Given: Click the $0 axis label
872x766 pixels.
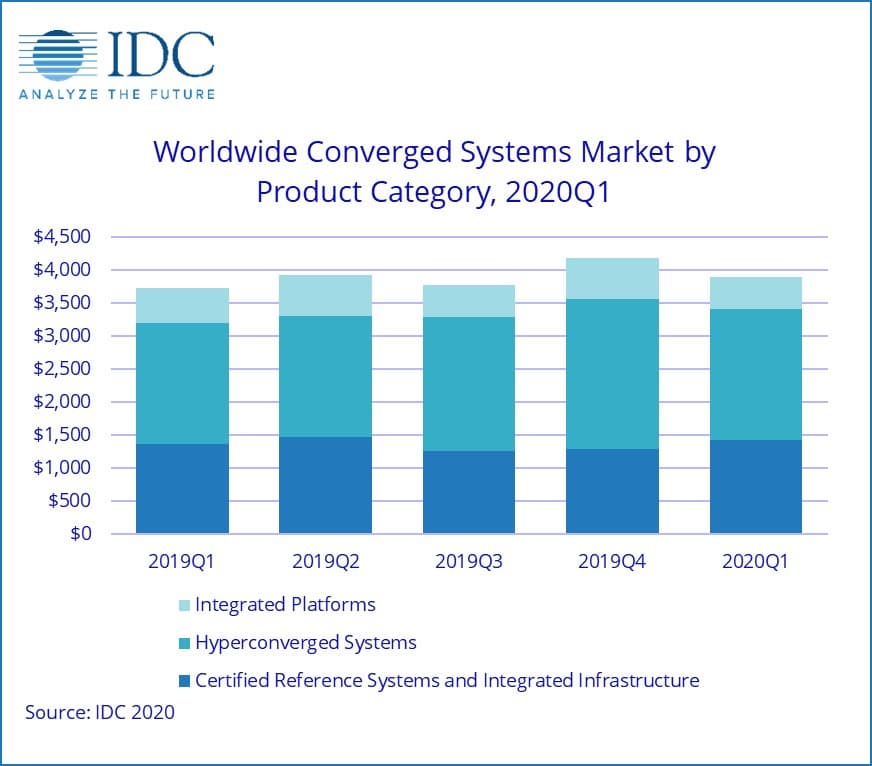Looking at the screenshot, I should pyautogui.click(x=81, y=534).
